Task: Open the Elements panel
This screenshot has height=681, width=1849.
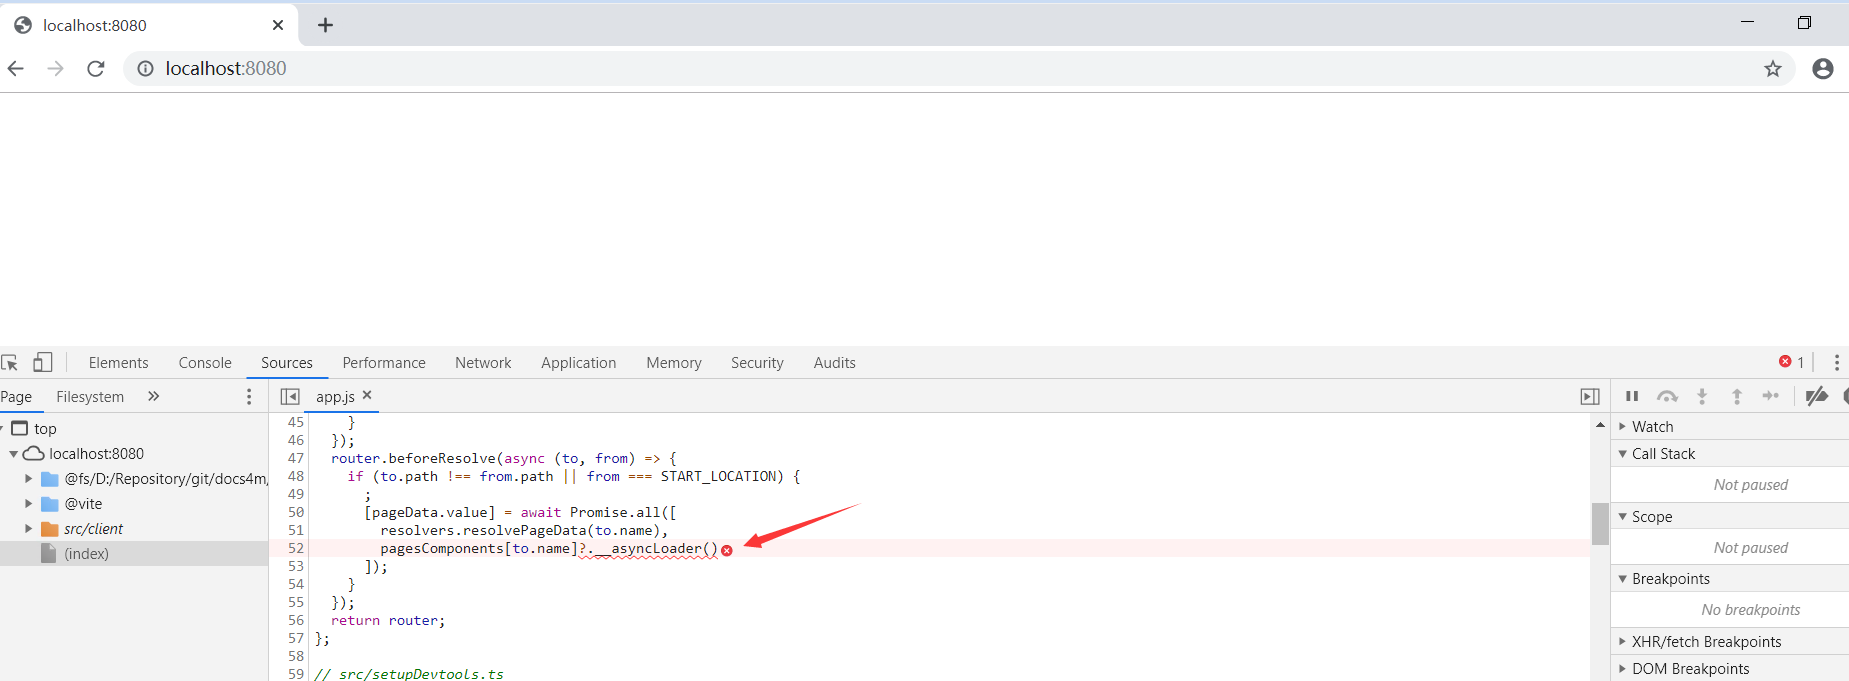Action: pyautogui.click(x=118, y=363)
